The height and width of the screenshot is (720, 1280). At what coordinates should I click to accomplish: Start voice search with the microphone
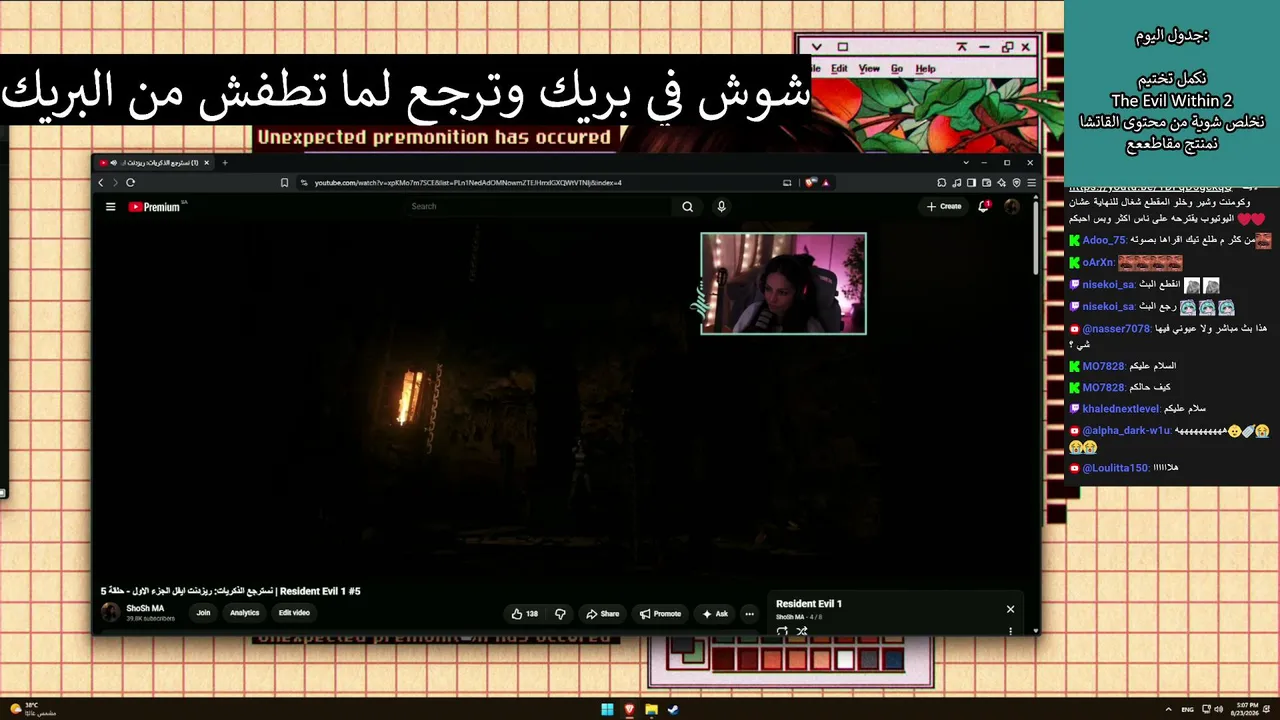point(721,207)
